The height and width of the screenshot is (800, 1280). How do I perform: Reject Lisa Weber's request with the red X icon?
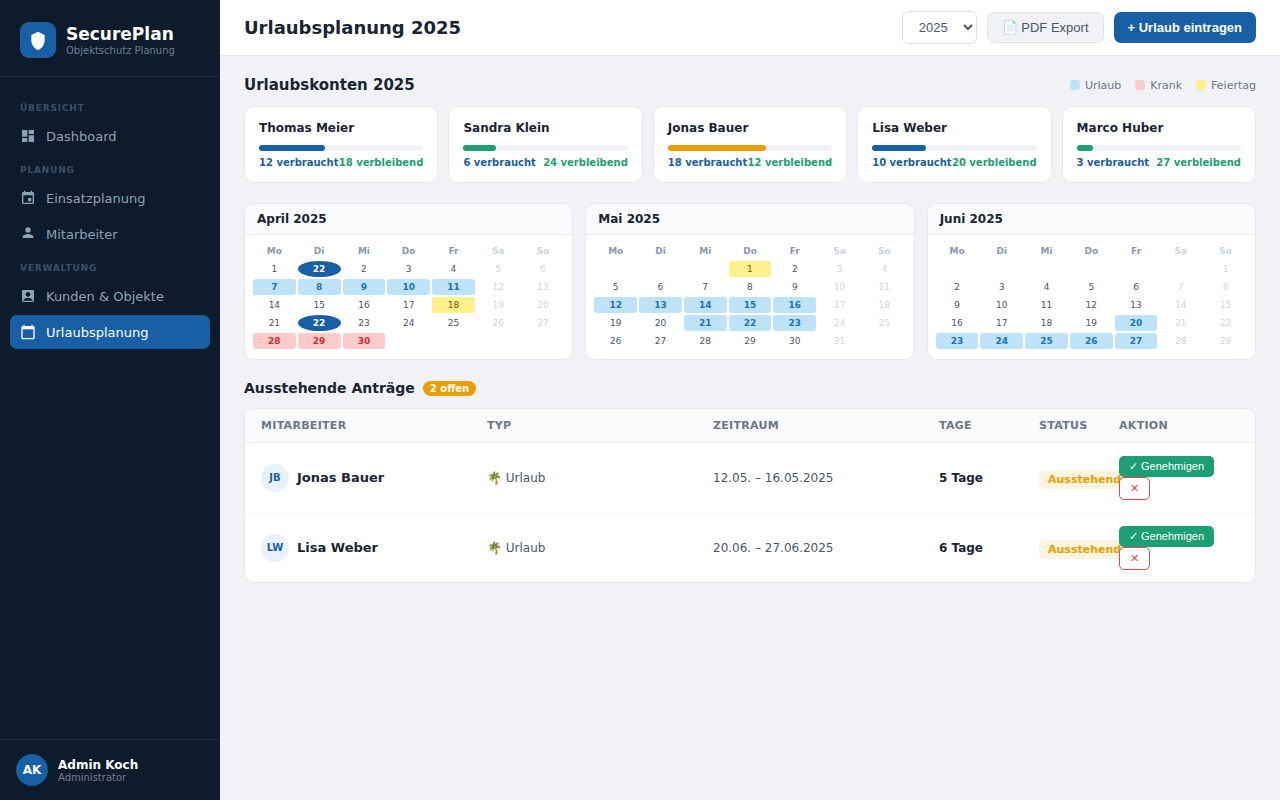click(1134, 558)
